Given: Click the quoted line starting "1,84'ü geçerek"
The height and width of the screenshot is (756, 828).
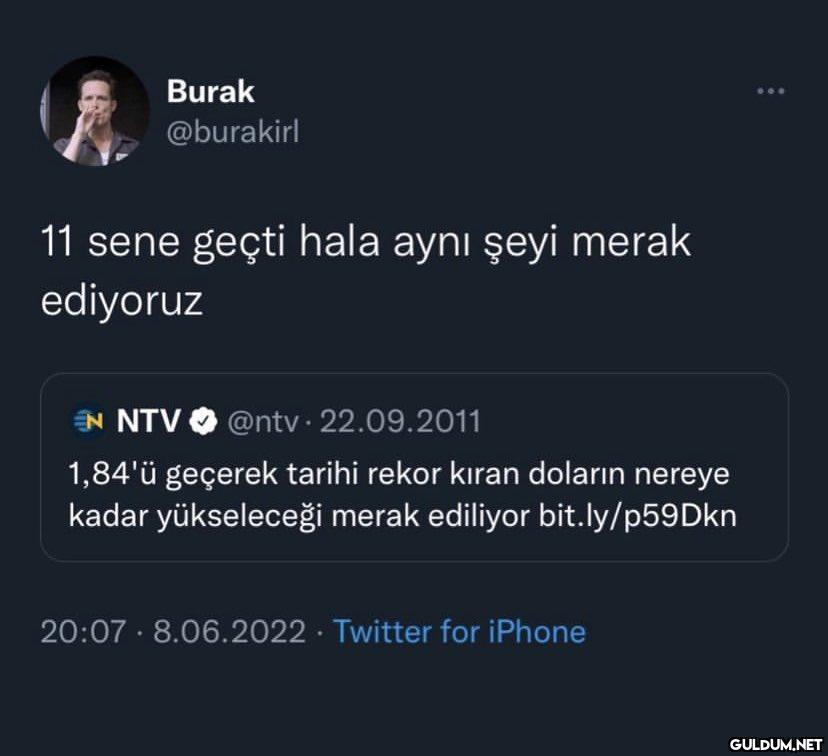Looking at the screenshot, I should tap(399, 474).
